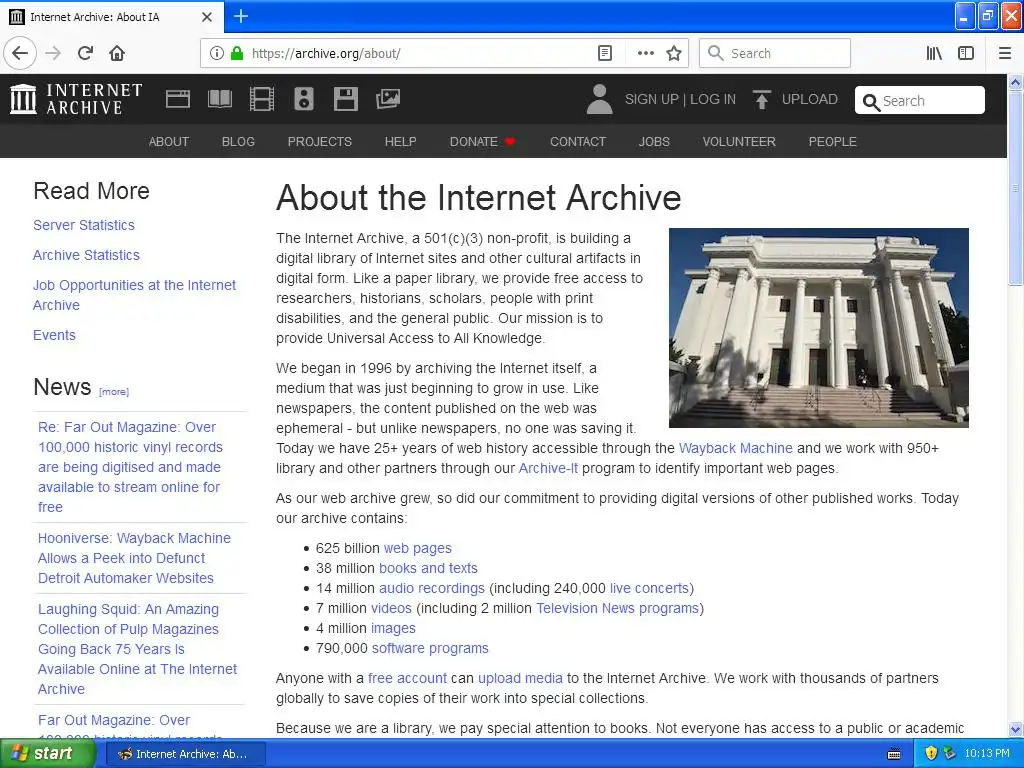This screenshot has width=1024, height=768.
Task: Open the PEOPLE nav item
Action: pyautogui.click(x=833, y=142)
